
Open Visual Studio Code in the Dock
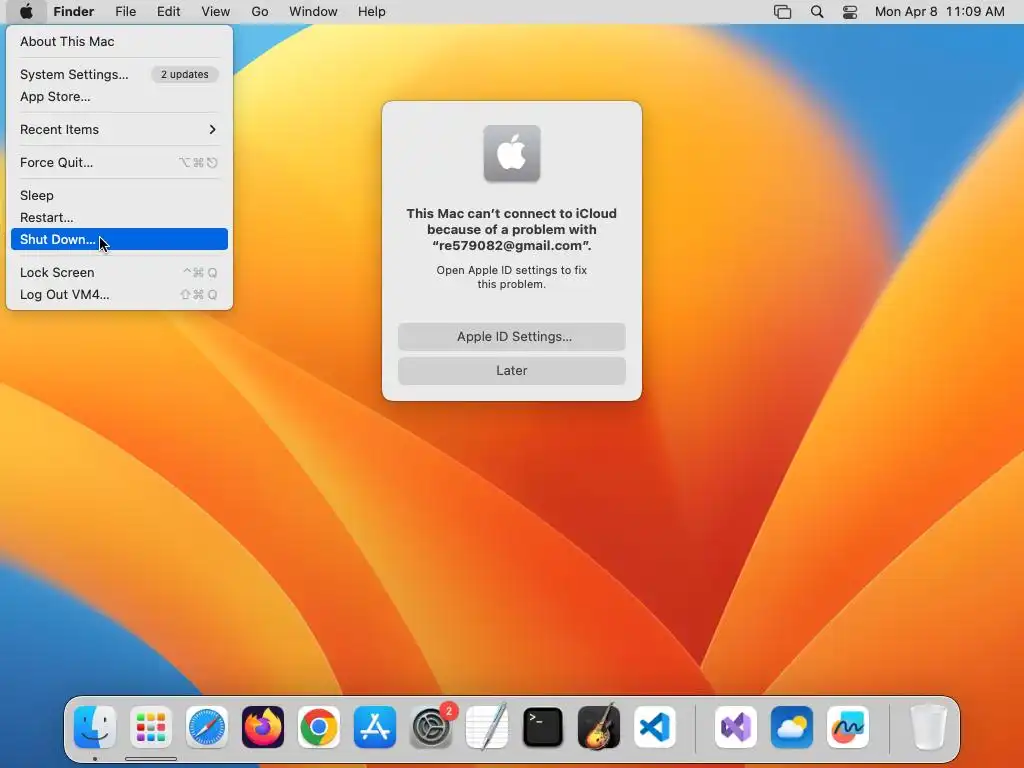coord(655,727)
